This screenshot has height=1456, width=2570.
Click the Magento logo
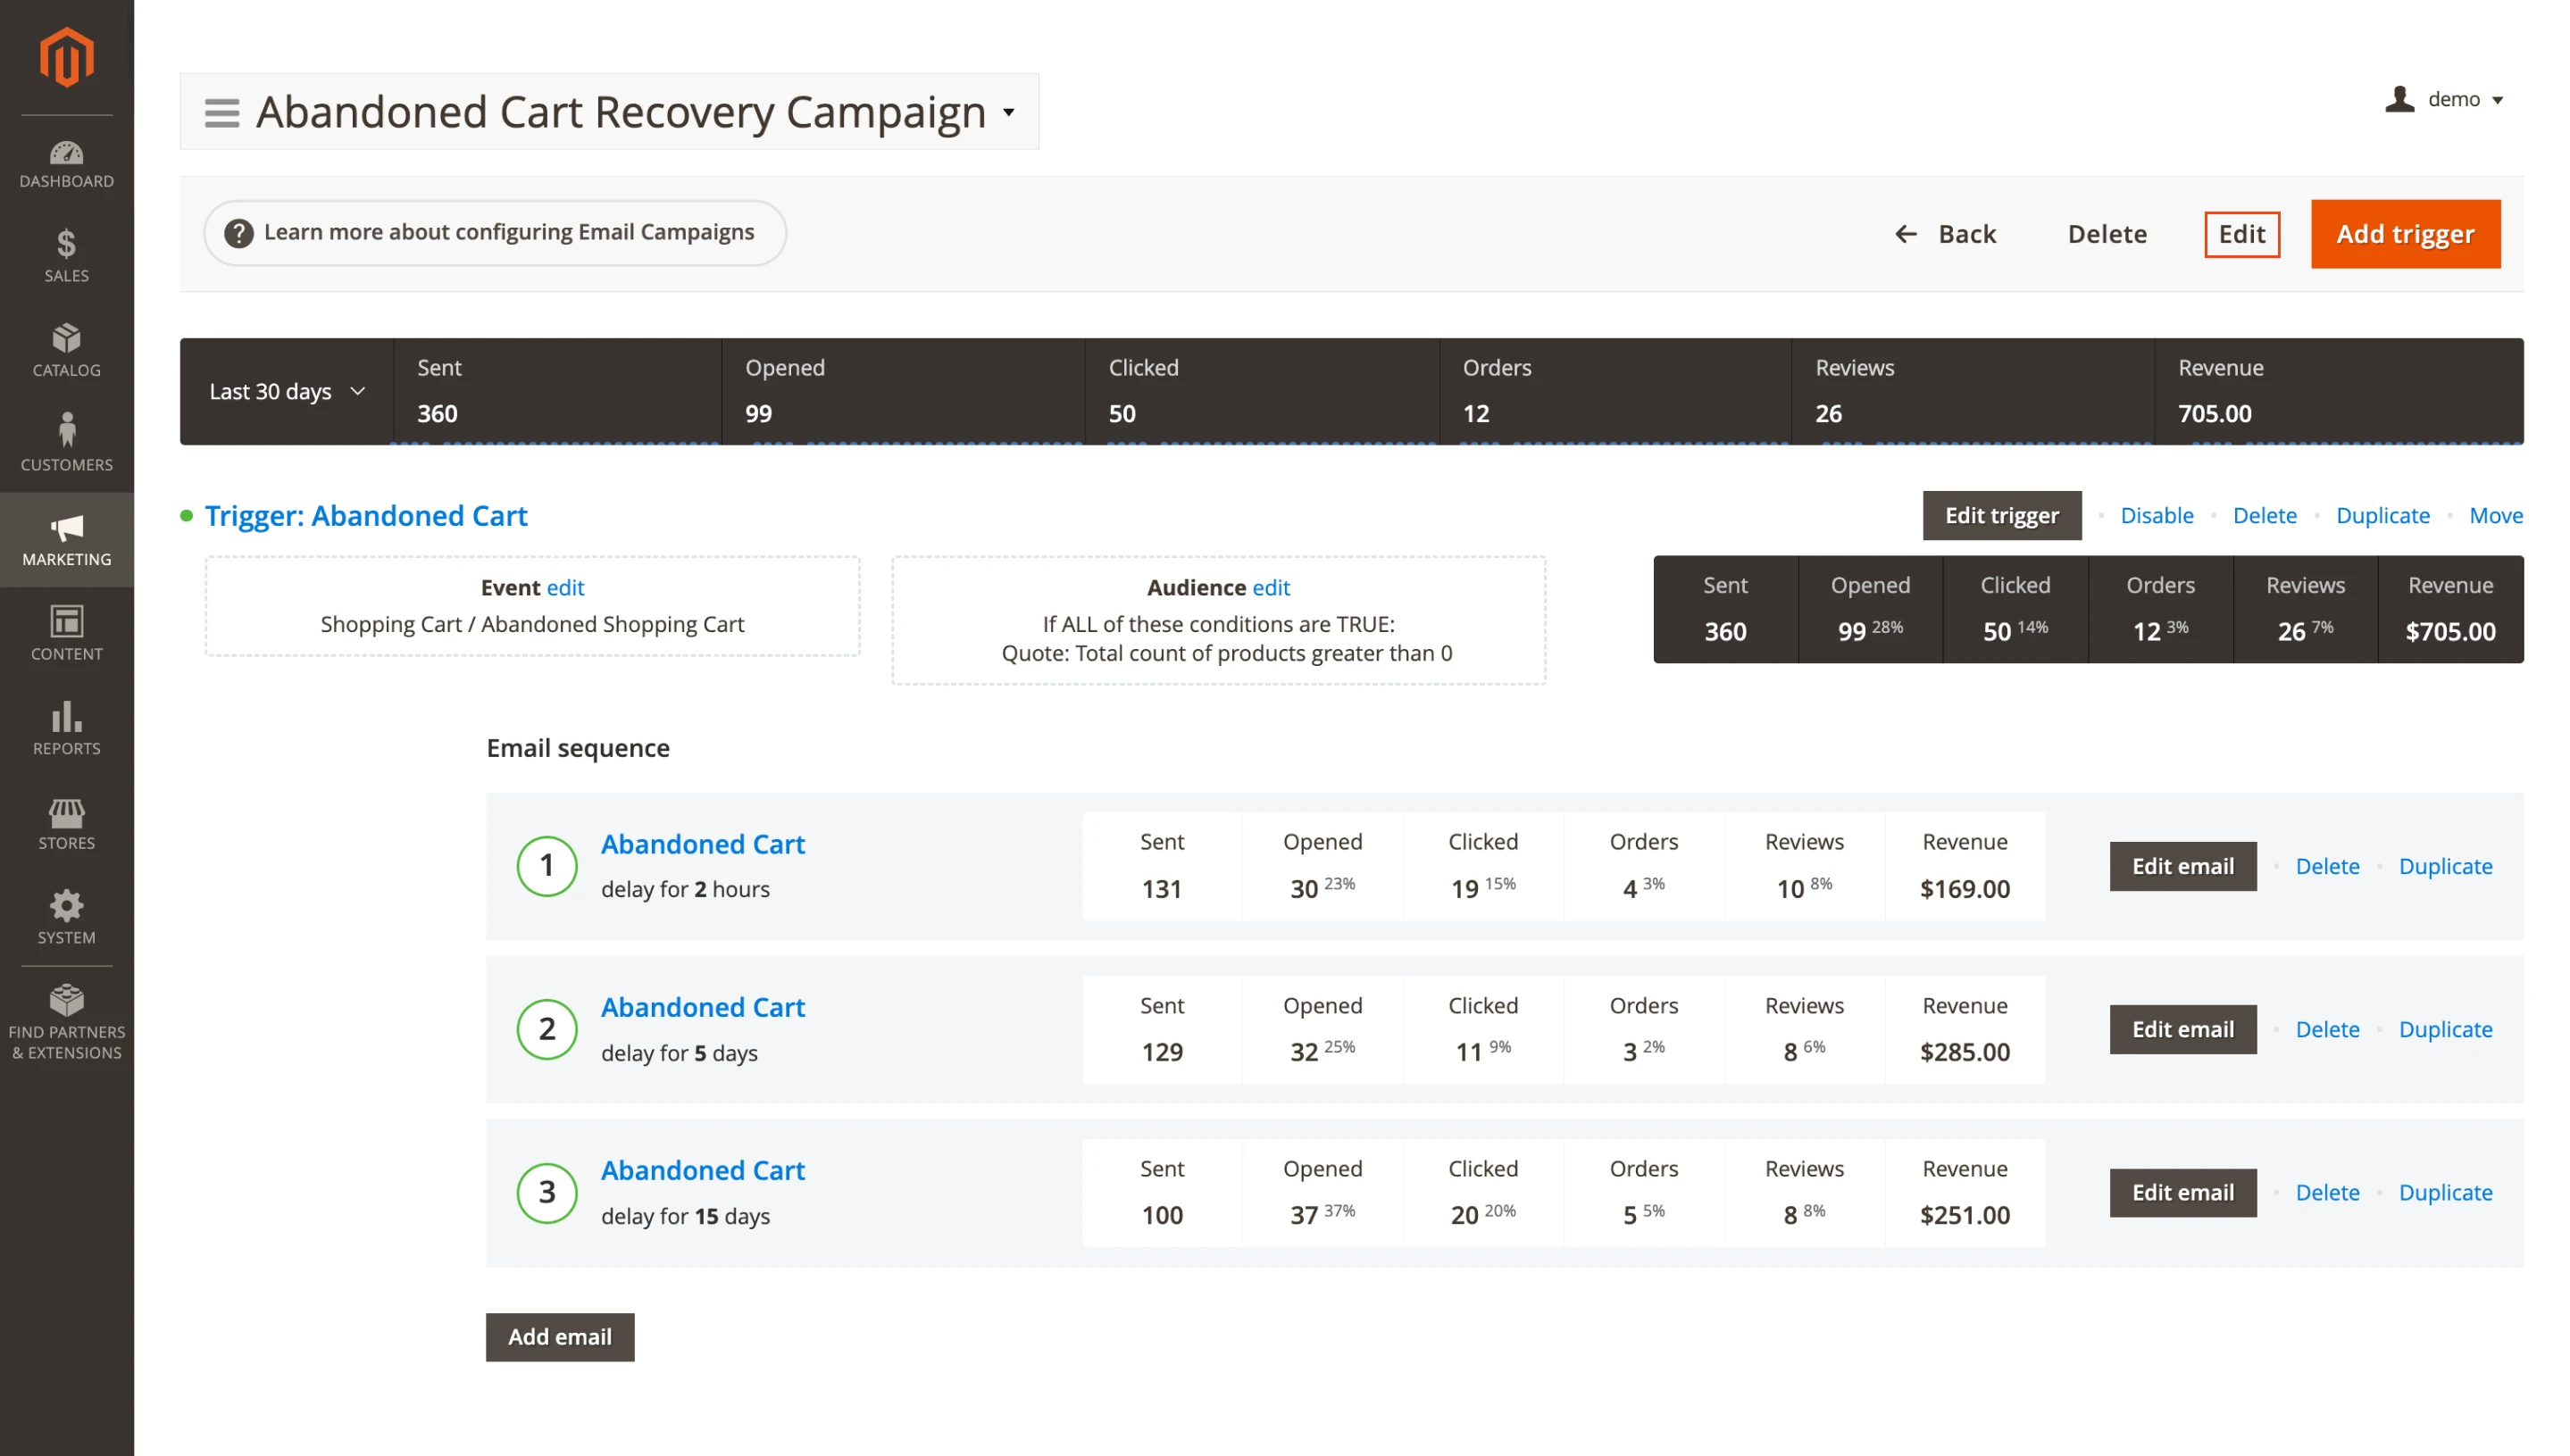66,57
